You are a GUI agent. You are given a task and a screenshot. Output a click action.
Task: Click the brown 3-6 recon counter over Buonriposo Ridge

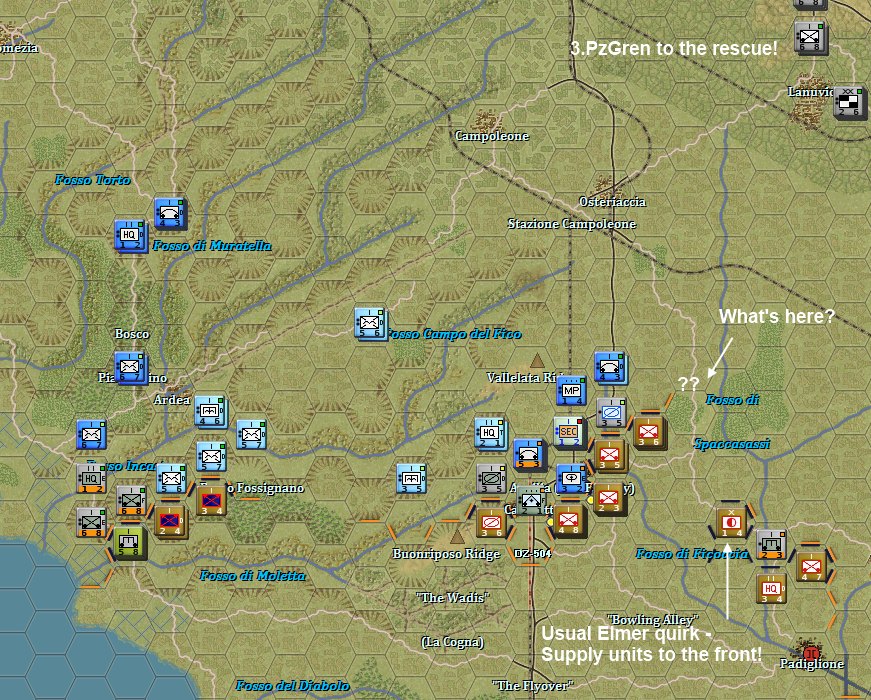coord(491,523)
